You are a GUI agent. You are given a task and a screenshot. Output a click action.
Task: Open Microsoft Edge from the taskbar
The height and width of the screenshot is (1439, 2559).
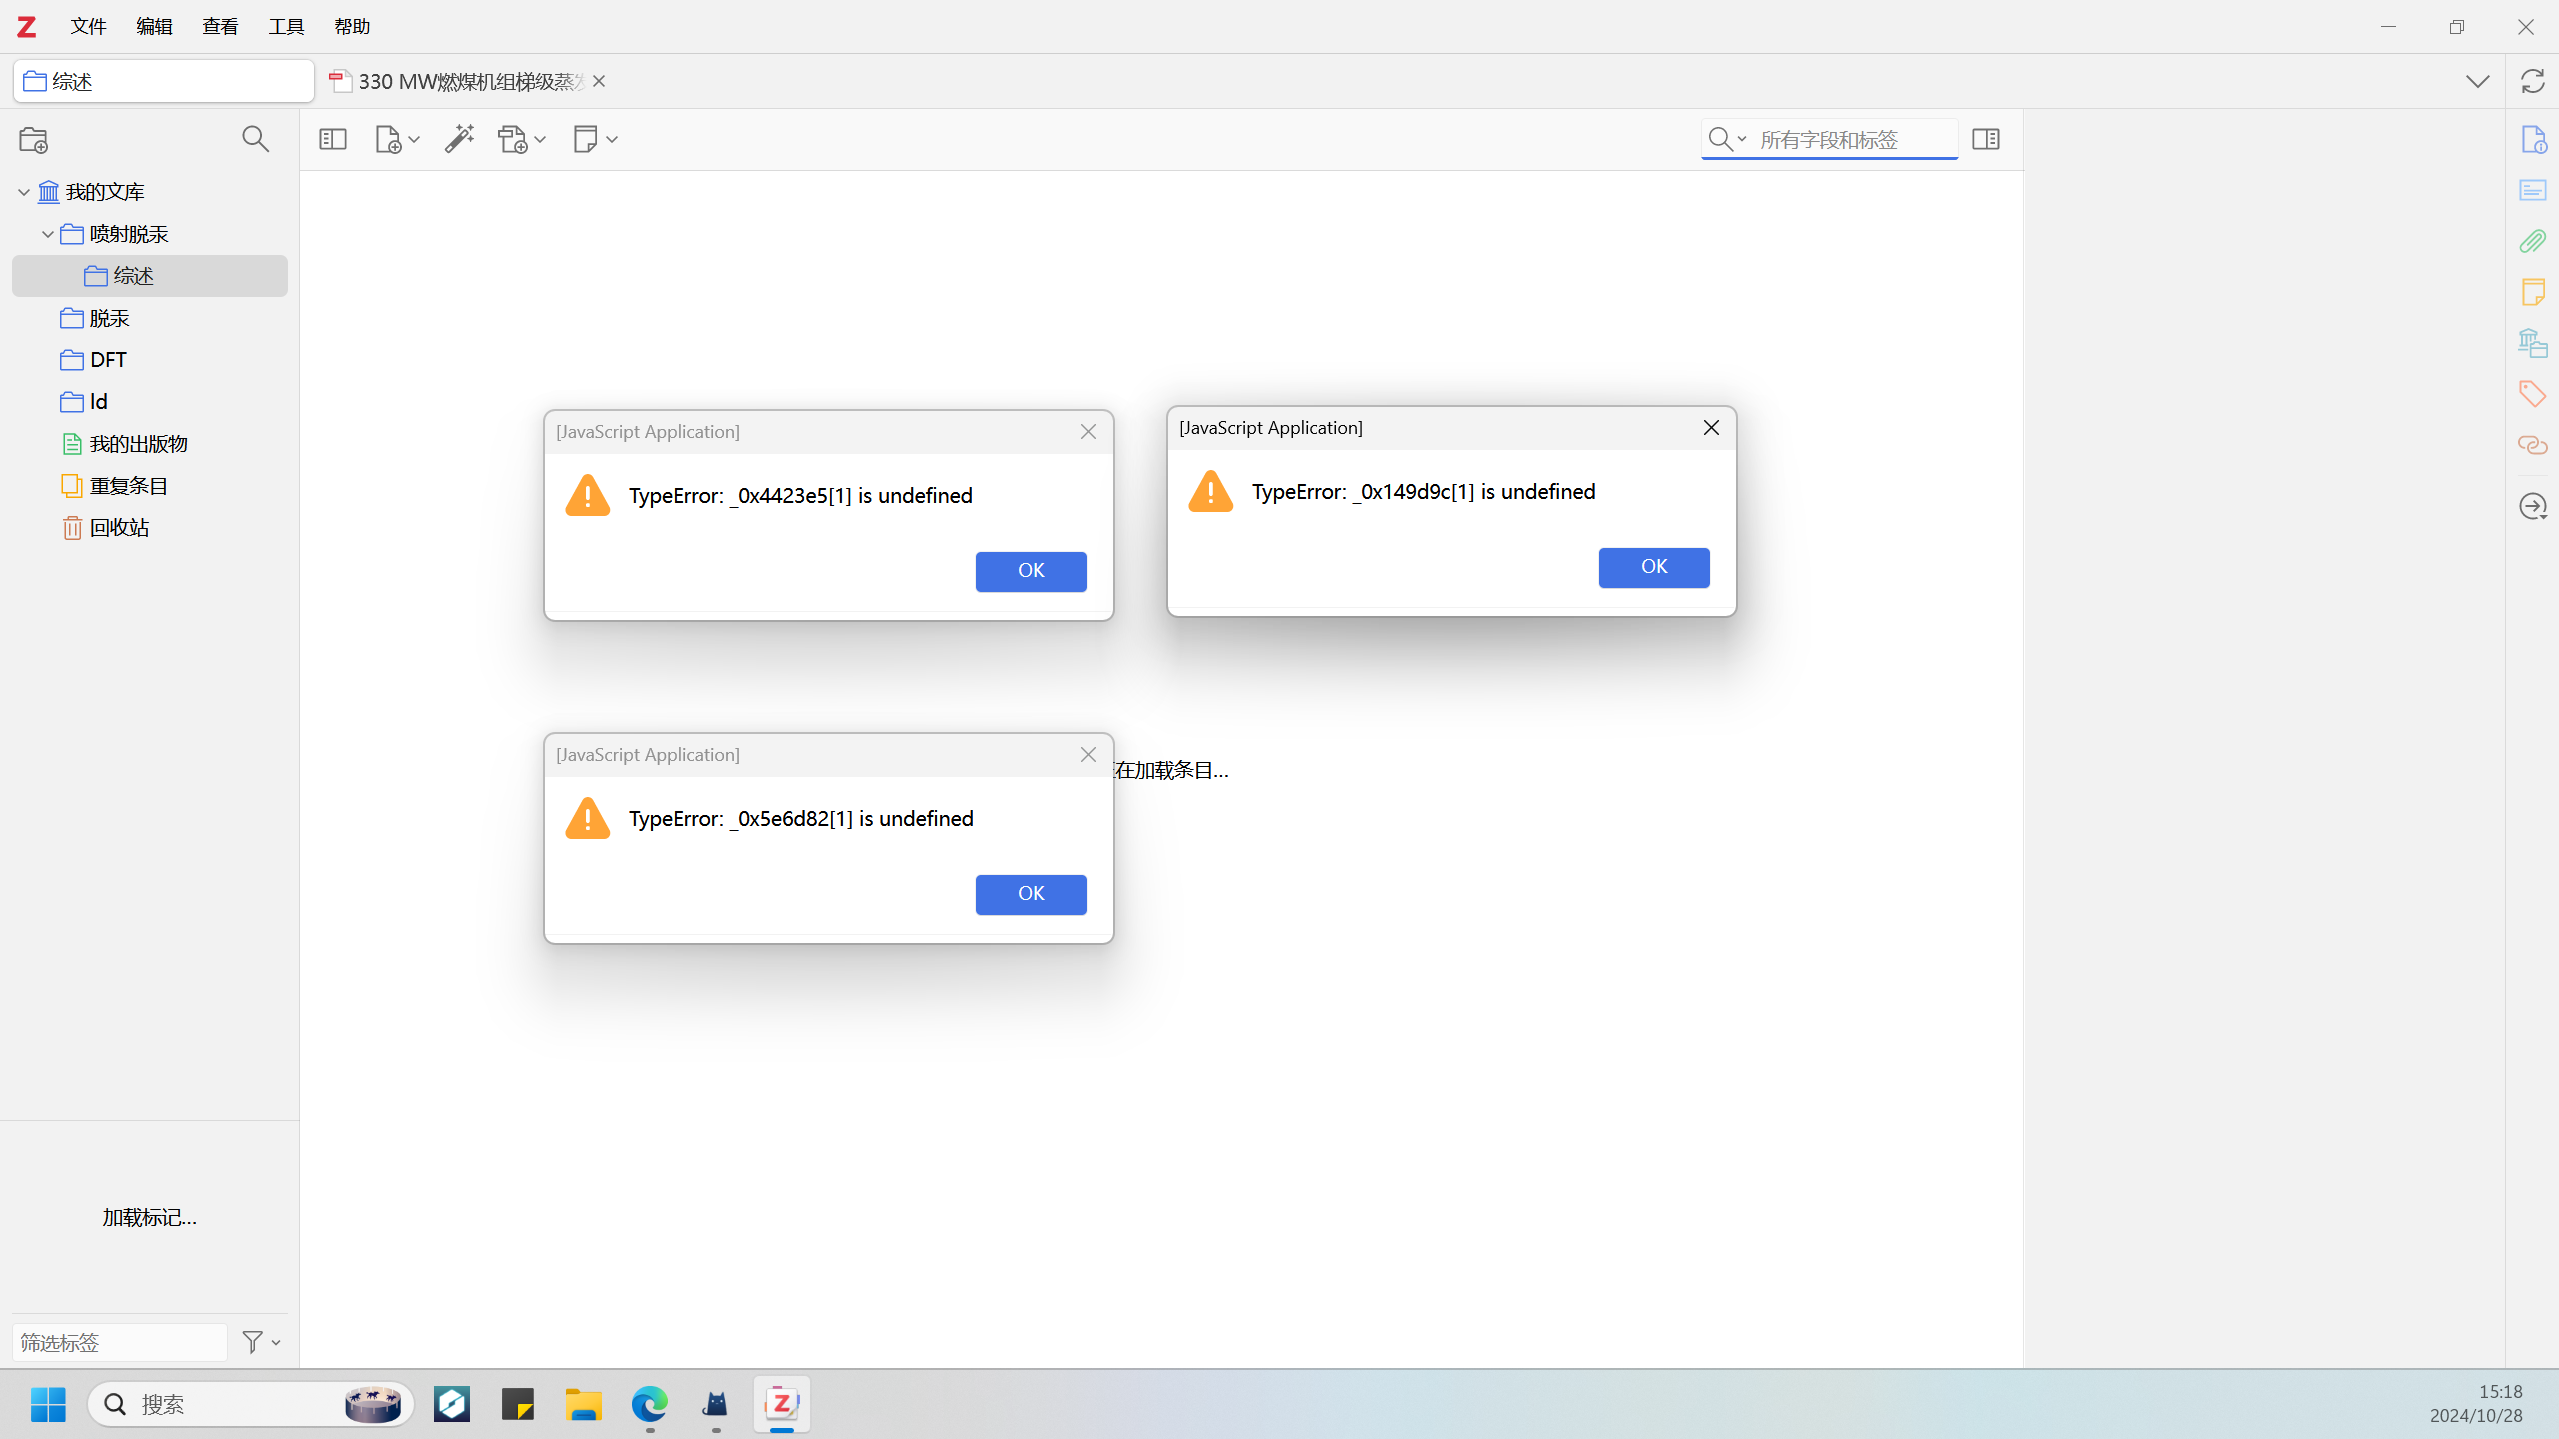coord(649,1404)
